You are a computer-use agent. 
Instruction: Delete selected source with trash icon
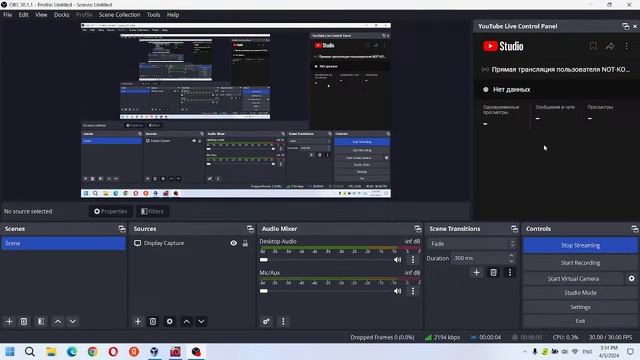pos(153,321)
